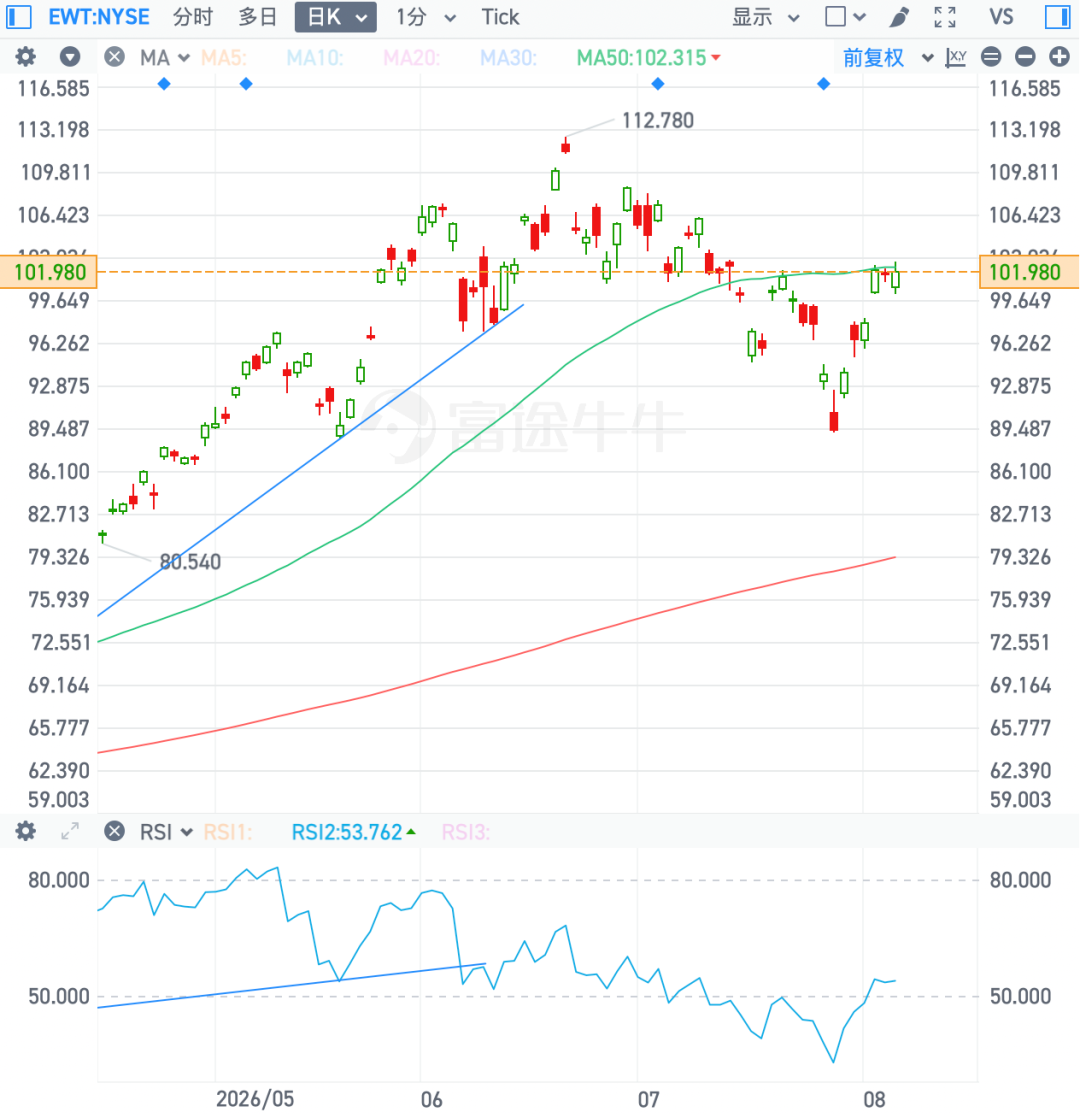
Task: Click the 80.540 low price label
Action: (x=190, y=561)
